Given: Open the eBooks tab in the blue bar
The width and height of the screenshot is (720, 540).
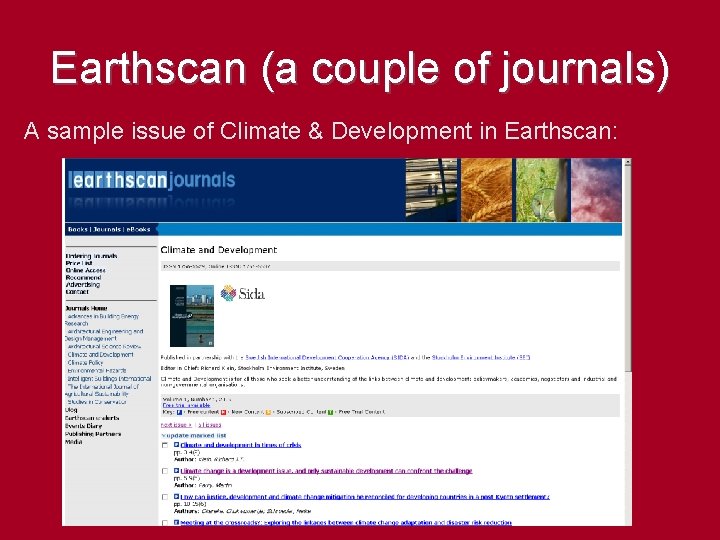Looking at the screenshot, I should click(x=139, y=229).
